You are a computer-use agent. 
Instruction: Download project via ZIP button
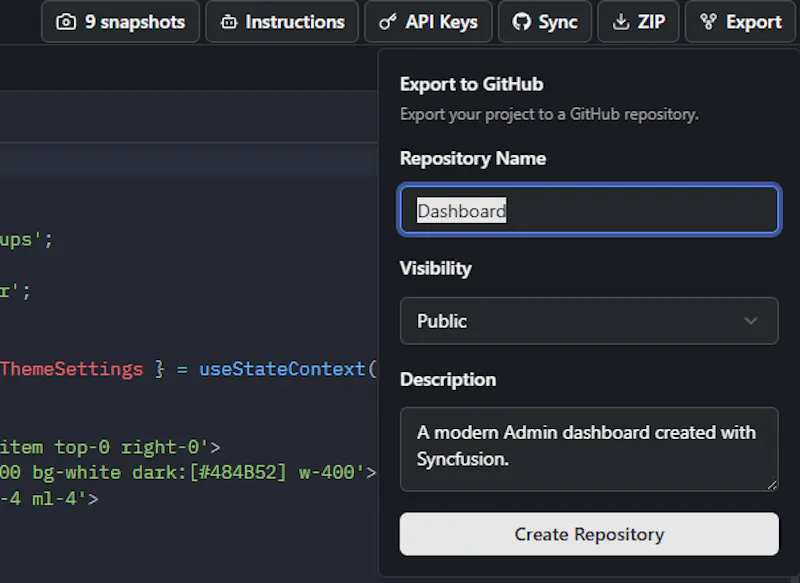coord(638,22)
